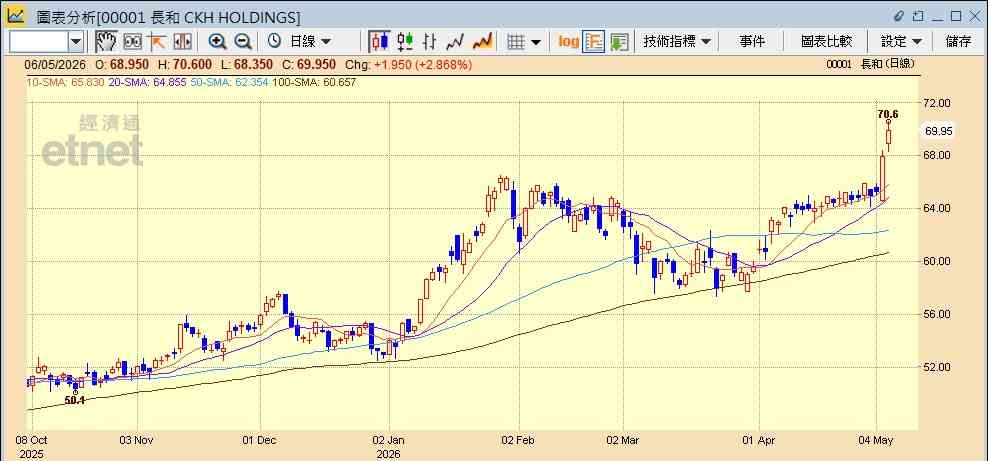Click the 72.00 price axis label
This screenshot has width=990, height=461.
pos(938,102)
